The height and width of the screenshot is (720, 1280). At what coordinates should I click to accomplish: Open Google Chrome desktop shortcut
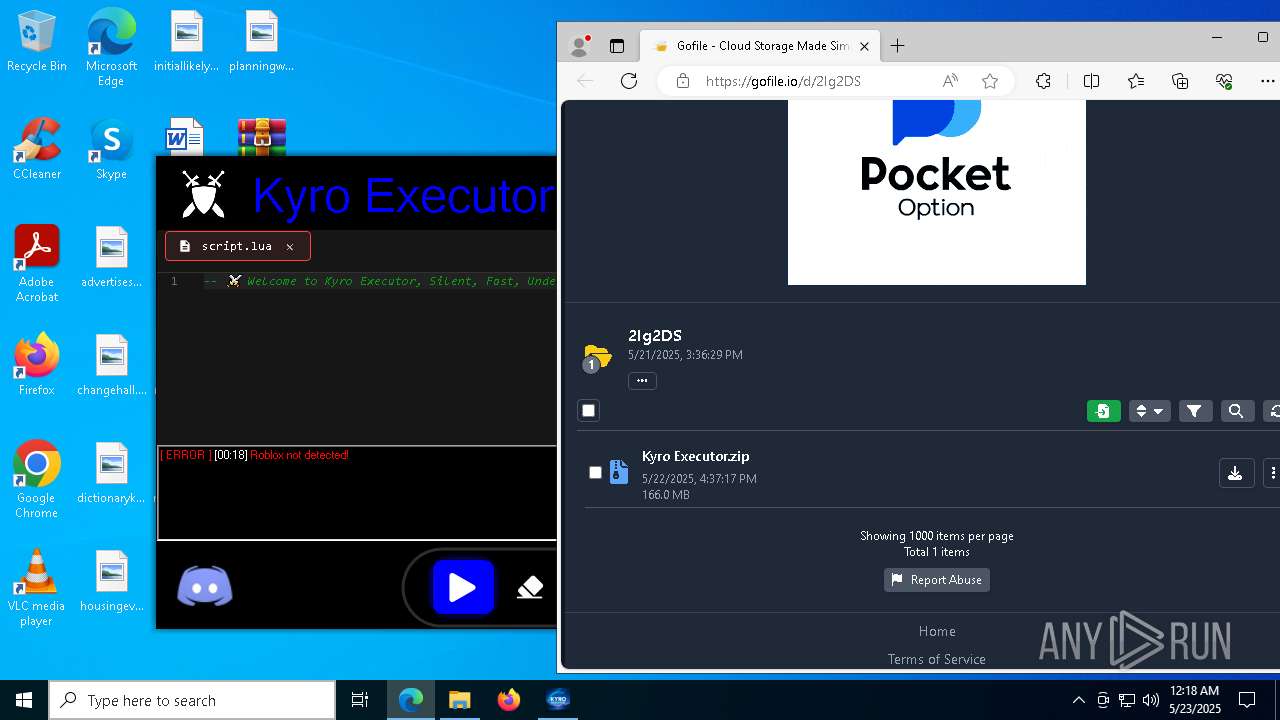point(37,480)
